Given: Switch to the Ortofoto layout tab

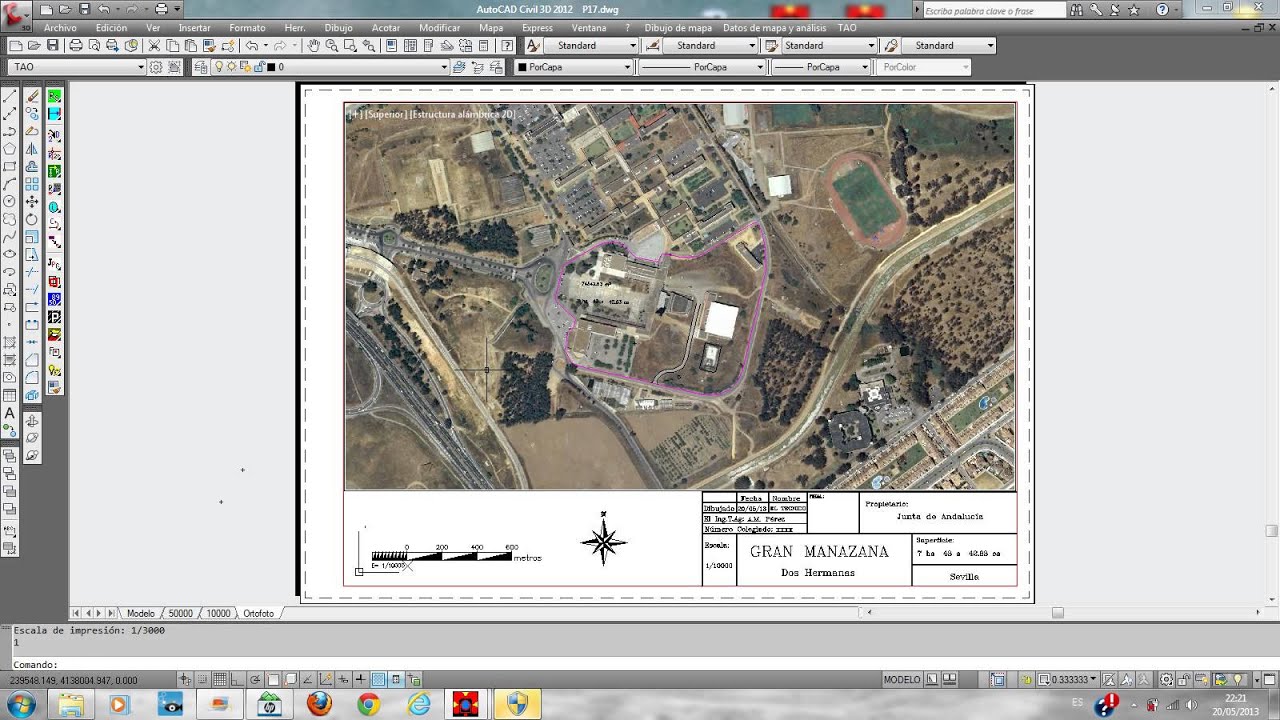Looking at the screenshot, I should [x=258, y=613].
